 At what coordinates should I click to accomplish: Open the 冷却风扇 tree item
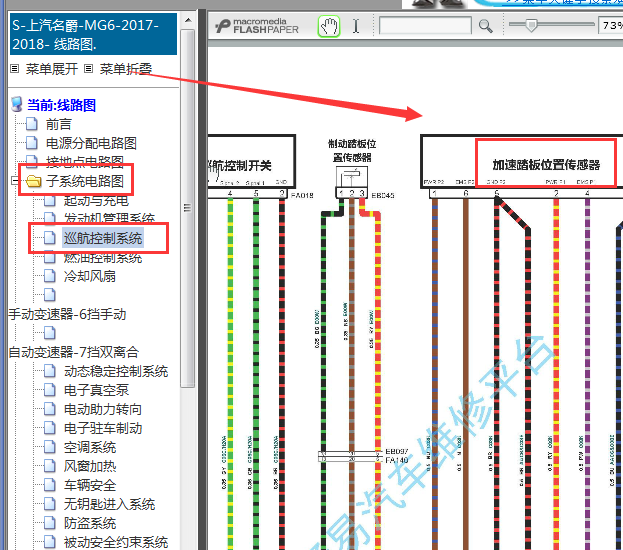(90, 276)
